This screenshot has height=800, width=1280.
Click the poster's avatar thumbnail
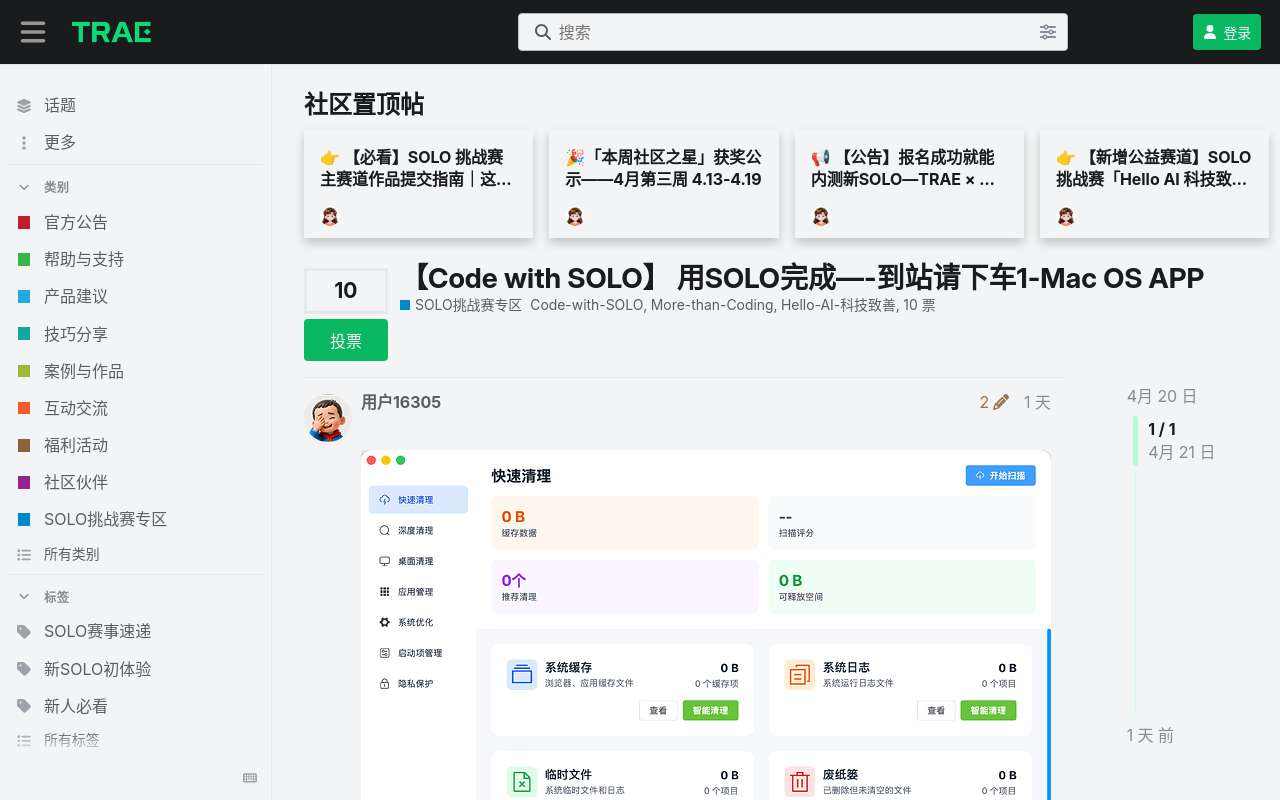tap(327, 417)
